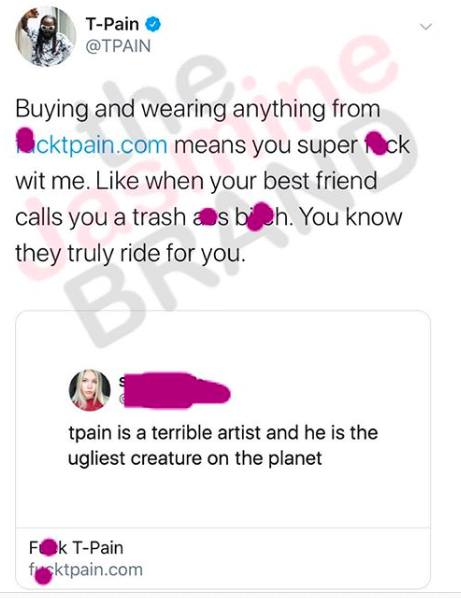
Task: Open the @TPAIN handle
Action: 118,46
